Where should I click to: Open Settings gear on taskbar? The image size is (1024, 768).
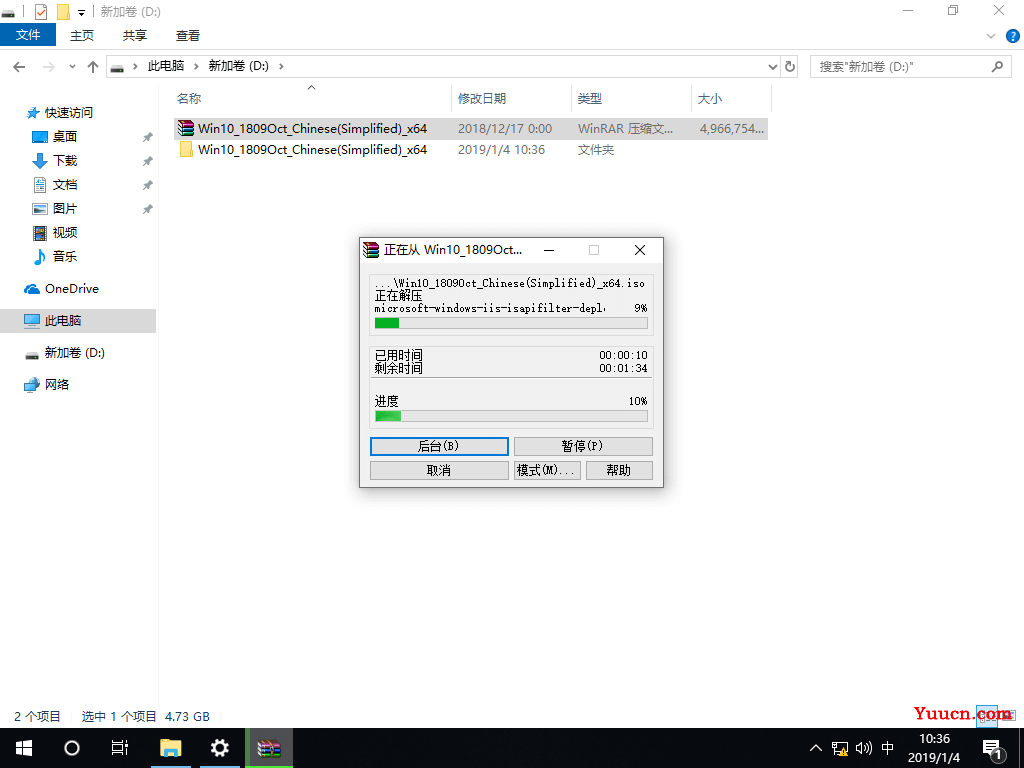219,748
